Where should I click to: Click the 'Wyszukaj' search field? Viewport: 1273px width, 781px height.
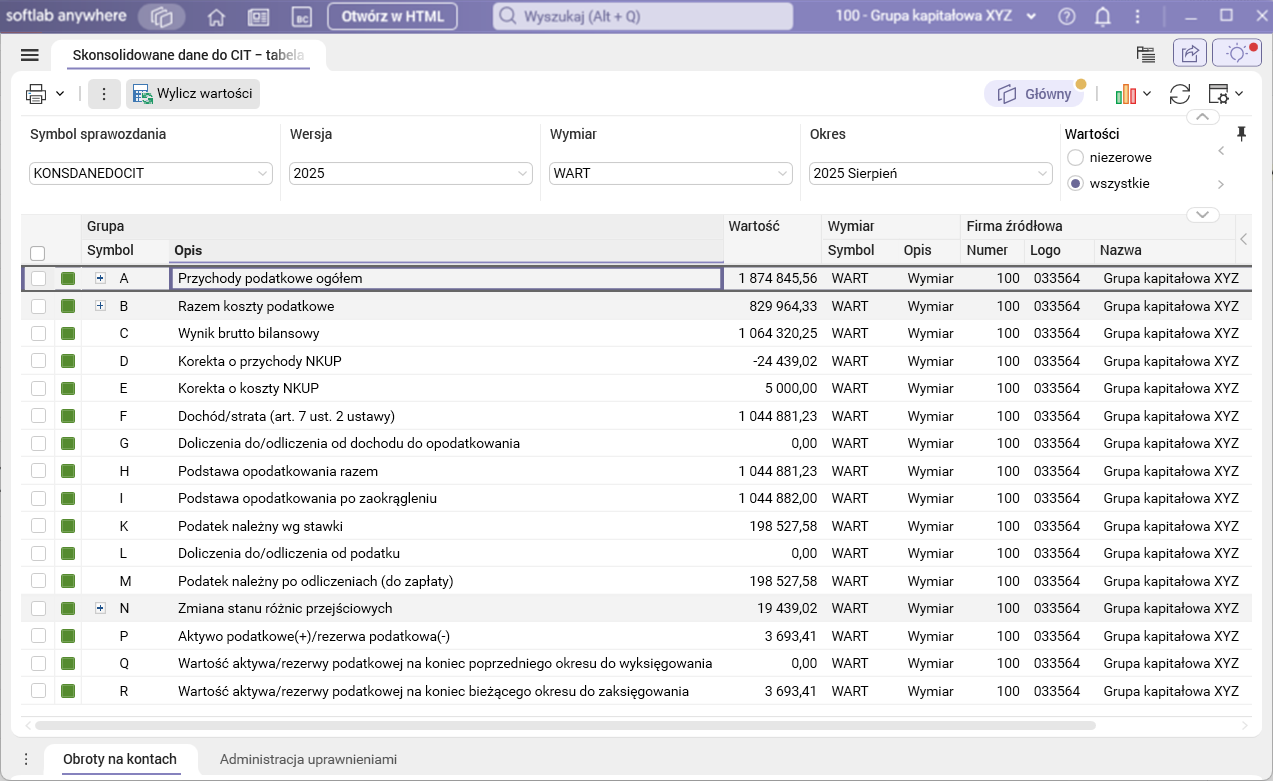pyautogui.click(x=643, y=17)
